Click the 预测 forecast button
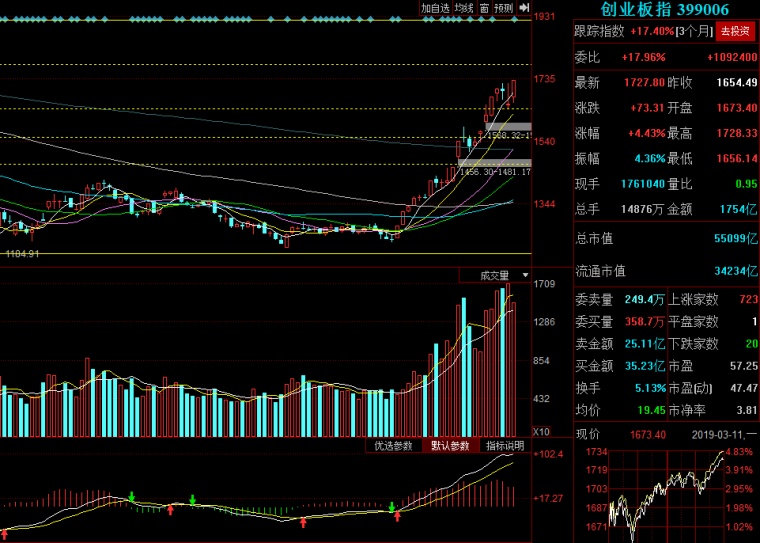 point(503,8)
